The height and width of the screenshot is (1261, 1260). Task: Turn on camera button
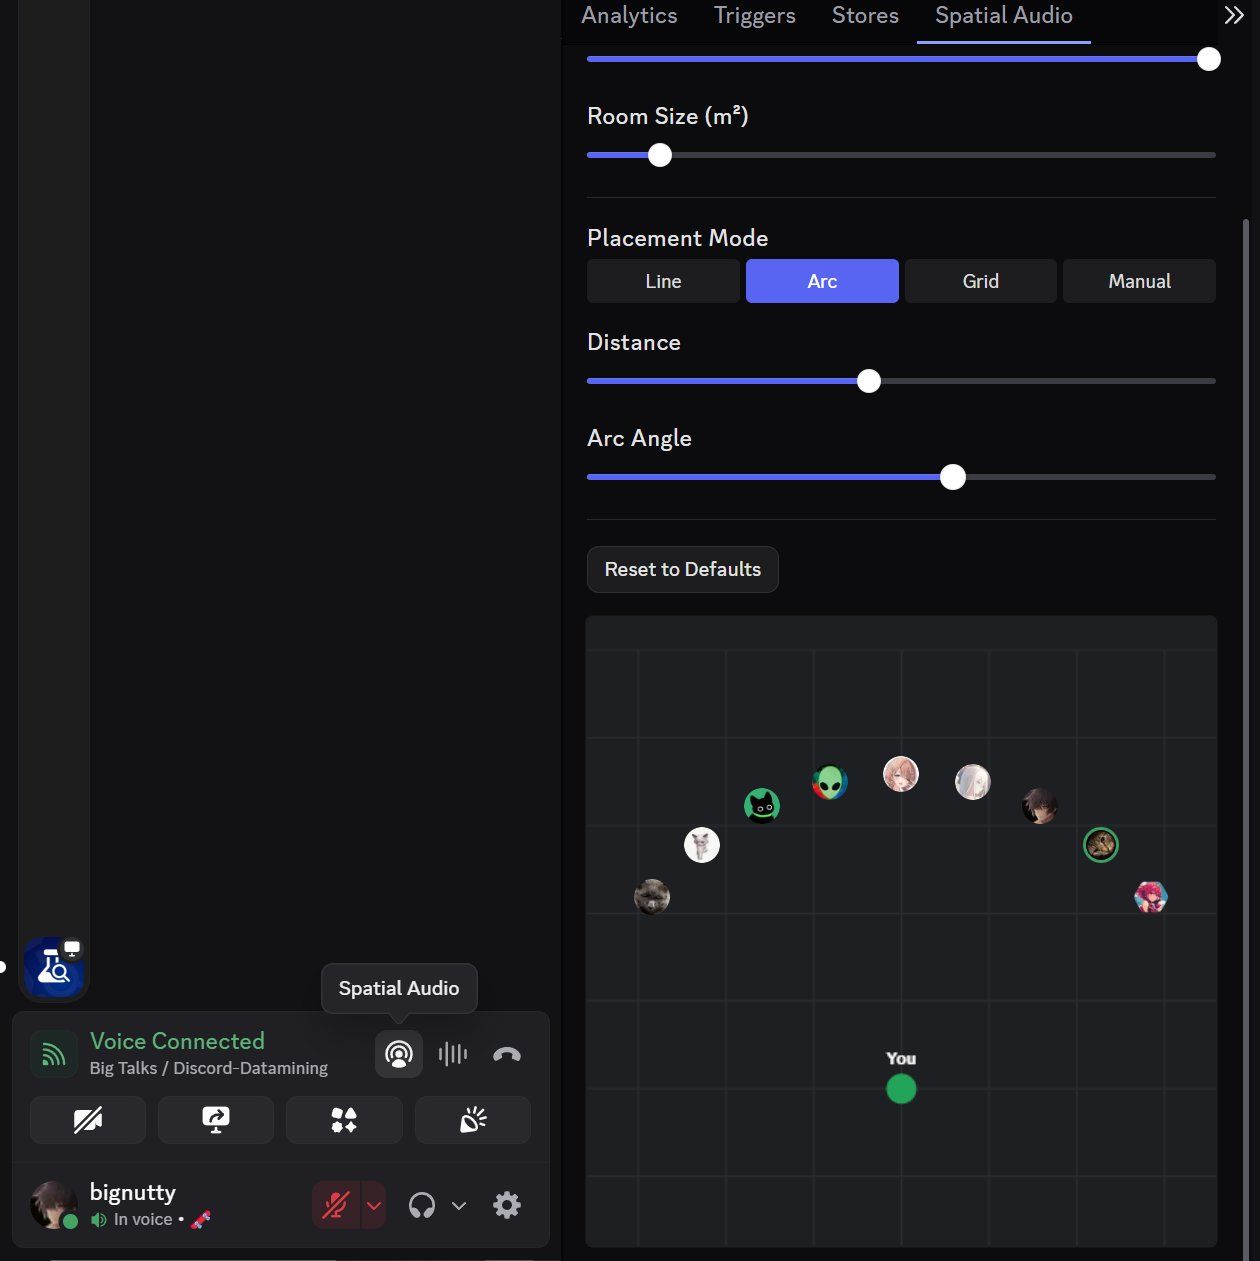[88, 1120]
